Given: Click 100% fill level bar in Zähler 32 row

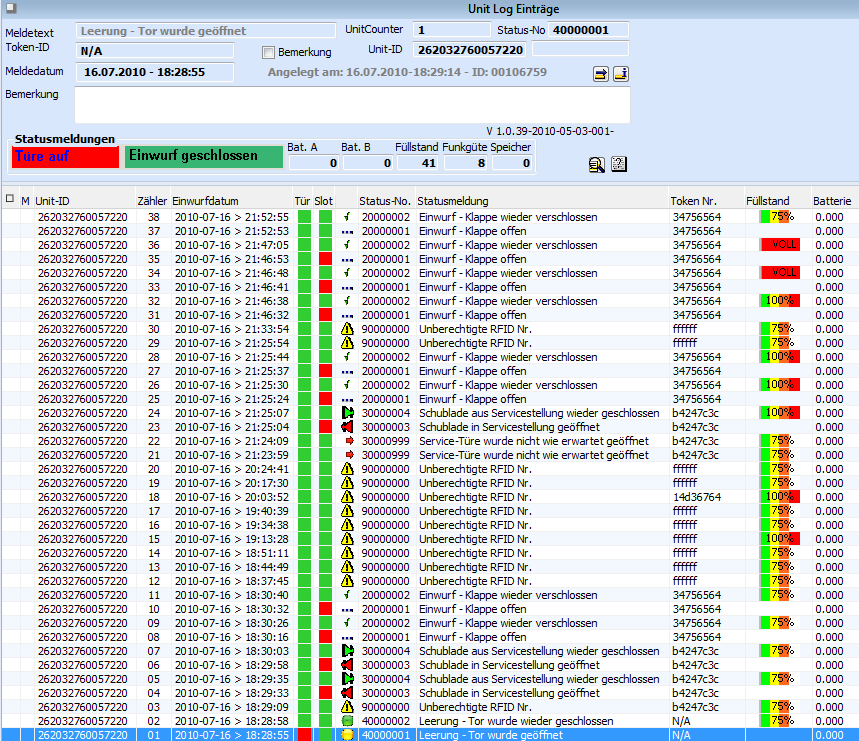Looking at the screenshot, I should click(x=780, y=301).
